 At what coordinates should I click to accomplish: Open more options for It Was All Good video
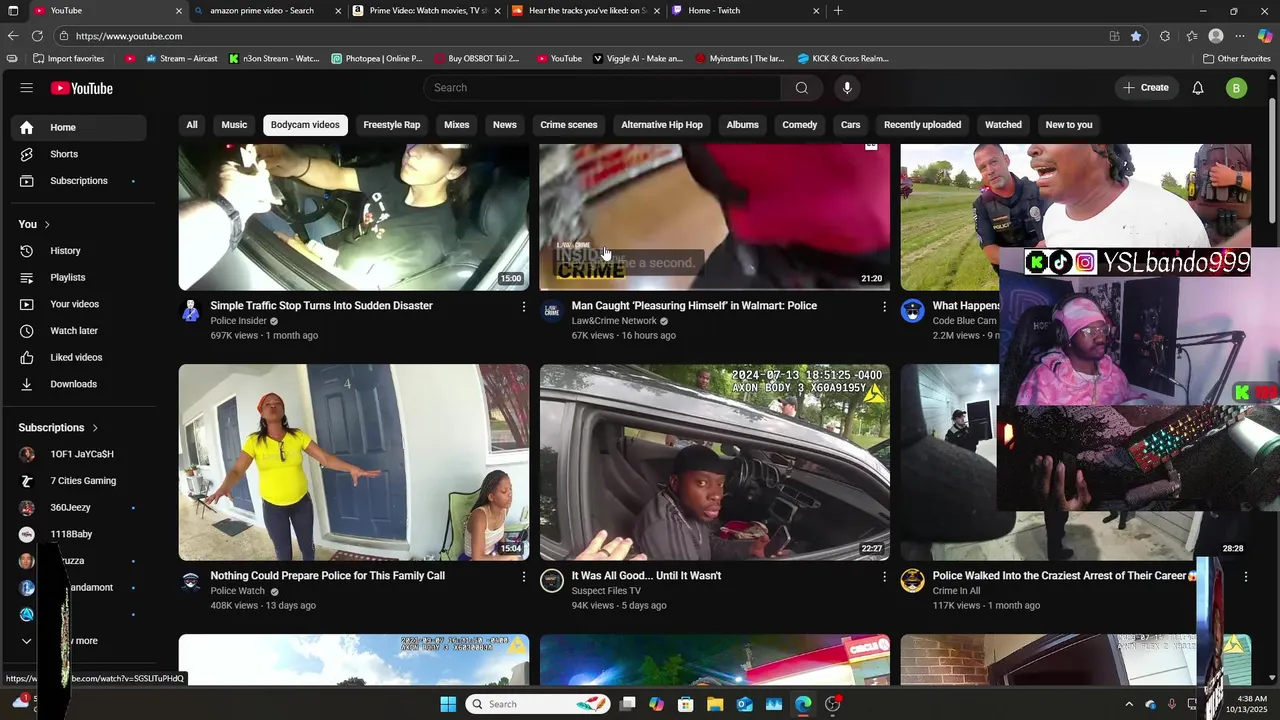(884, 577)
